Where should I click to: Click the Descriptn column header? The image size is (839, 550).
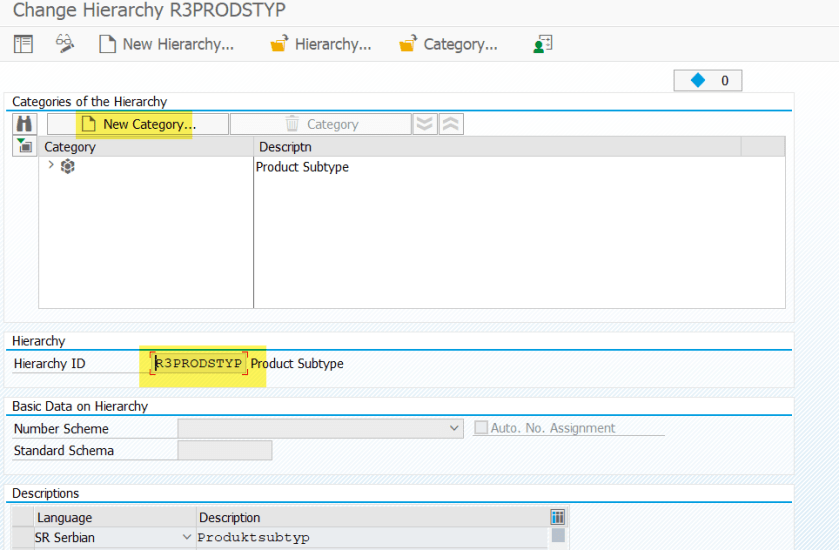click(498, 147)
